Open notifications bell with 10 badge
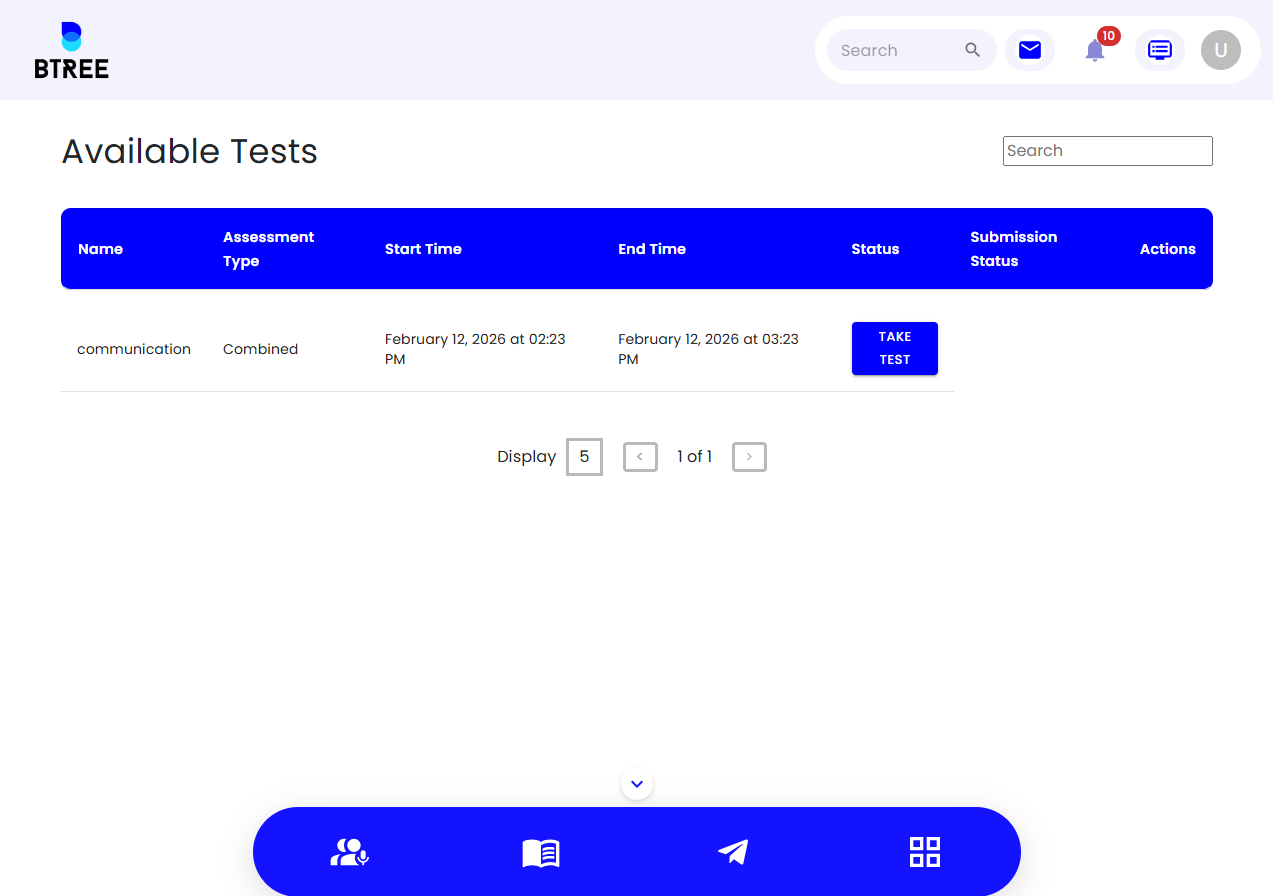Image resolution: width=1273 pixels, height=896 pixels. coord(1096,49)
